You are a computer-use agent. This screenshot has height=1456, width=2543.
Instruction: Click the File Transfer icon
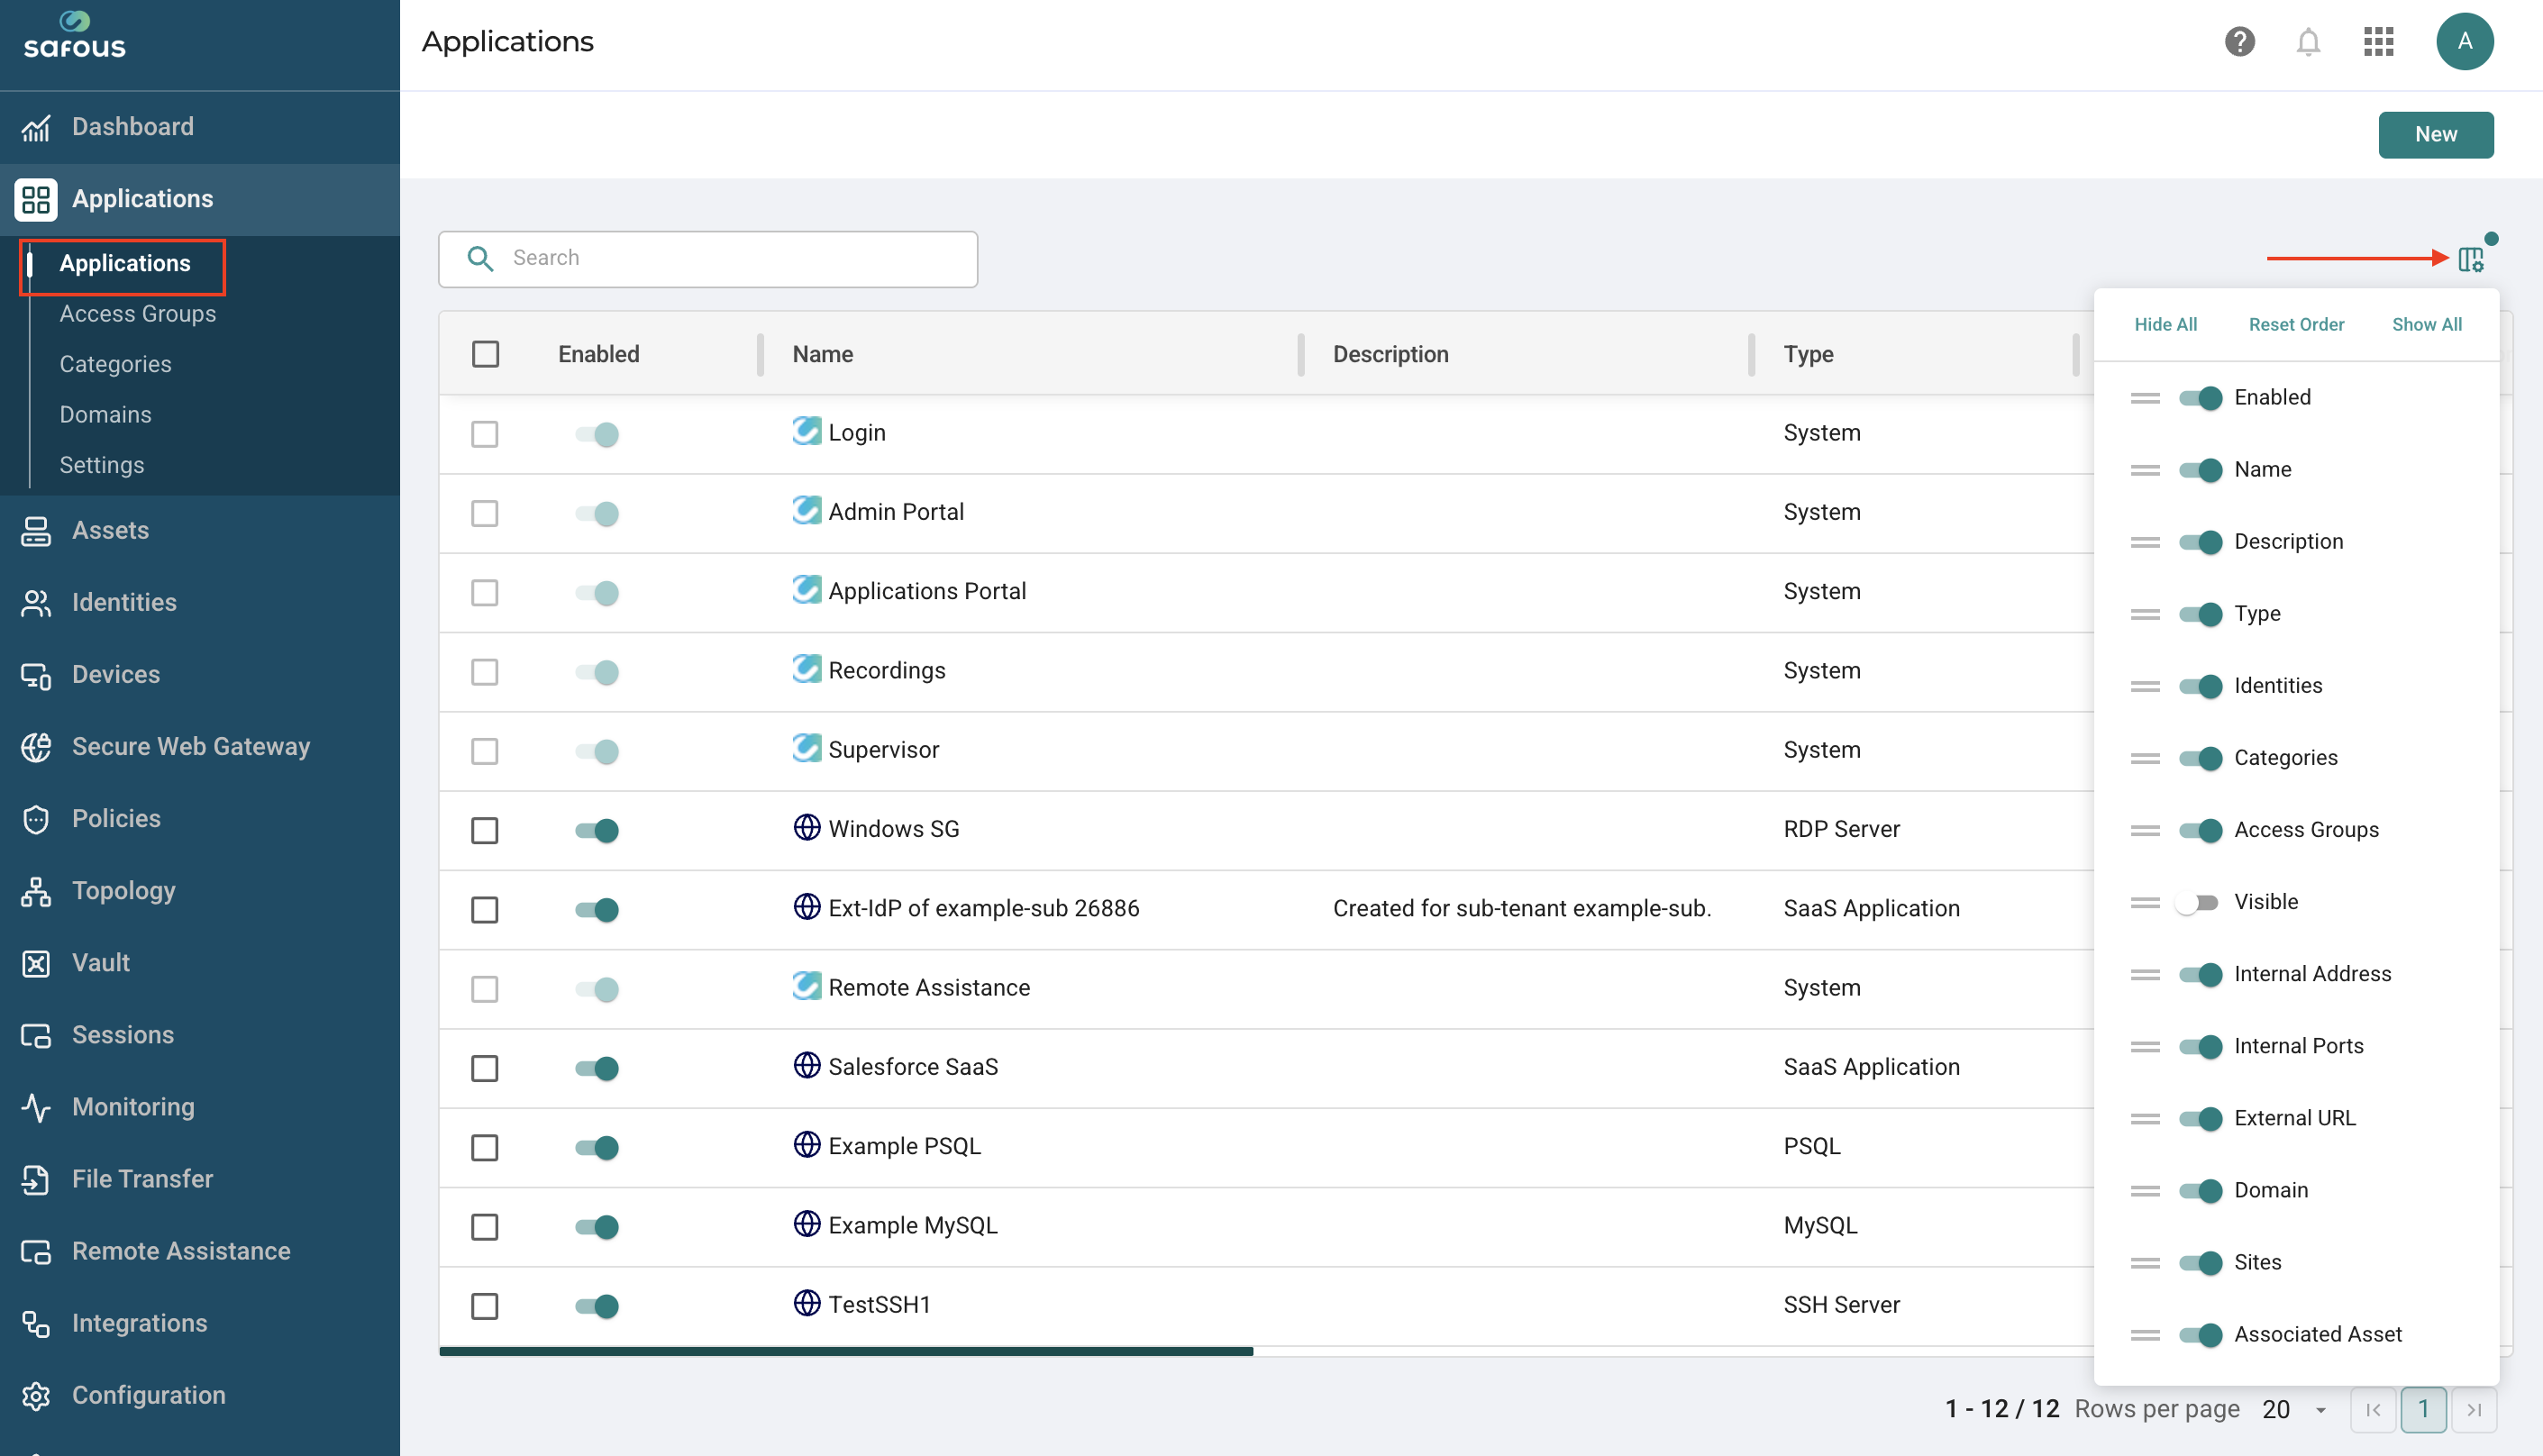tap(36, 1179)
